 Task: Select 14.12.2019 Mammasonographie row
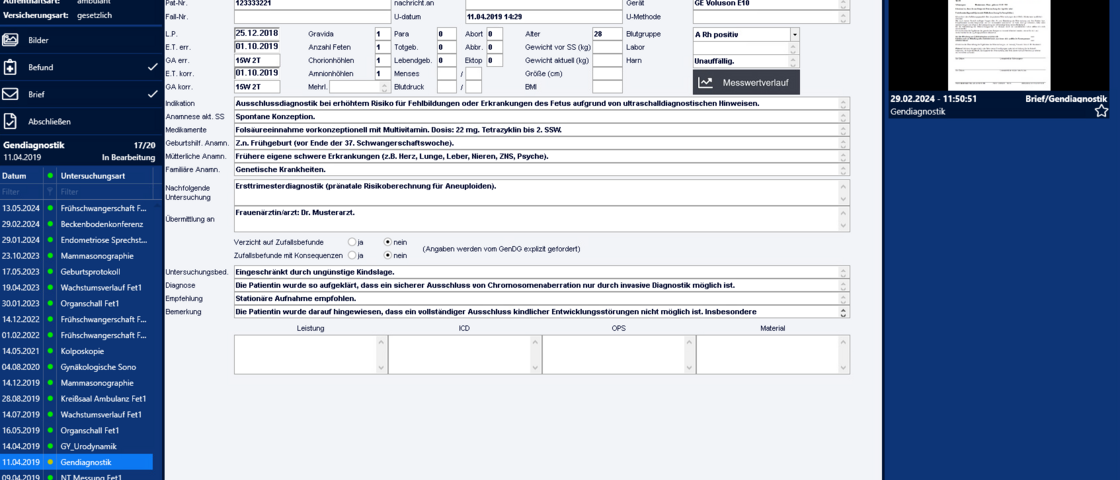(76, 383)
